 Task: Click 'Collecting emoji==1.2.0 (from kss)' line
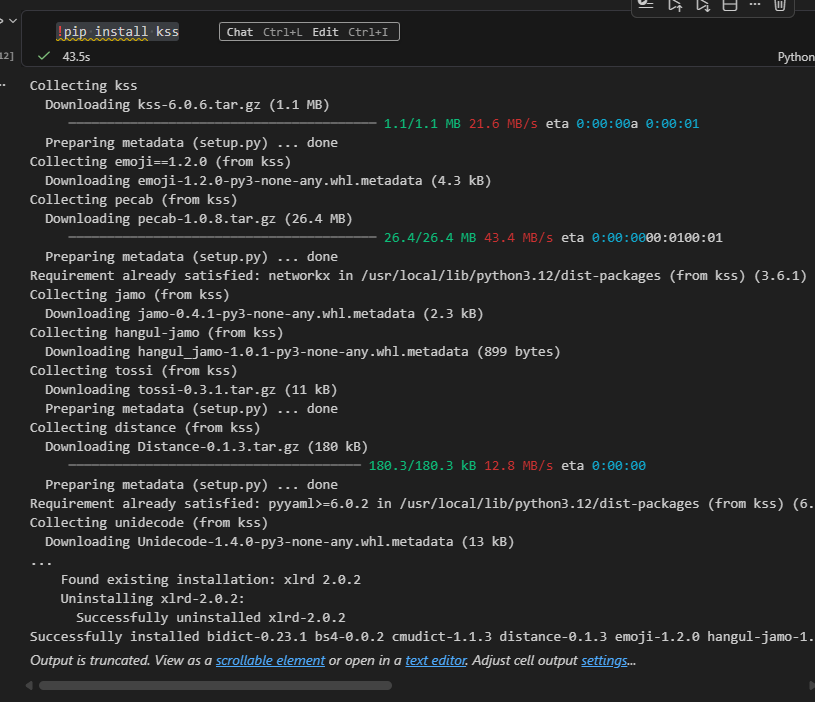pyautogui.click(x=160, y=162)
